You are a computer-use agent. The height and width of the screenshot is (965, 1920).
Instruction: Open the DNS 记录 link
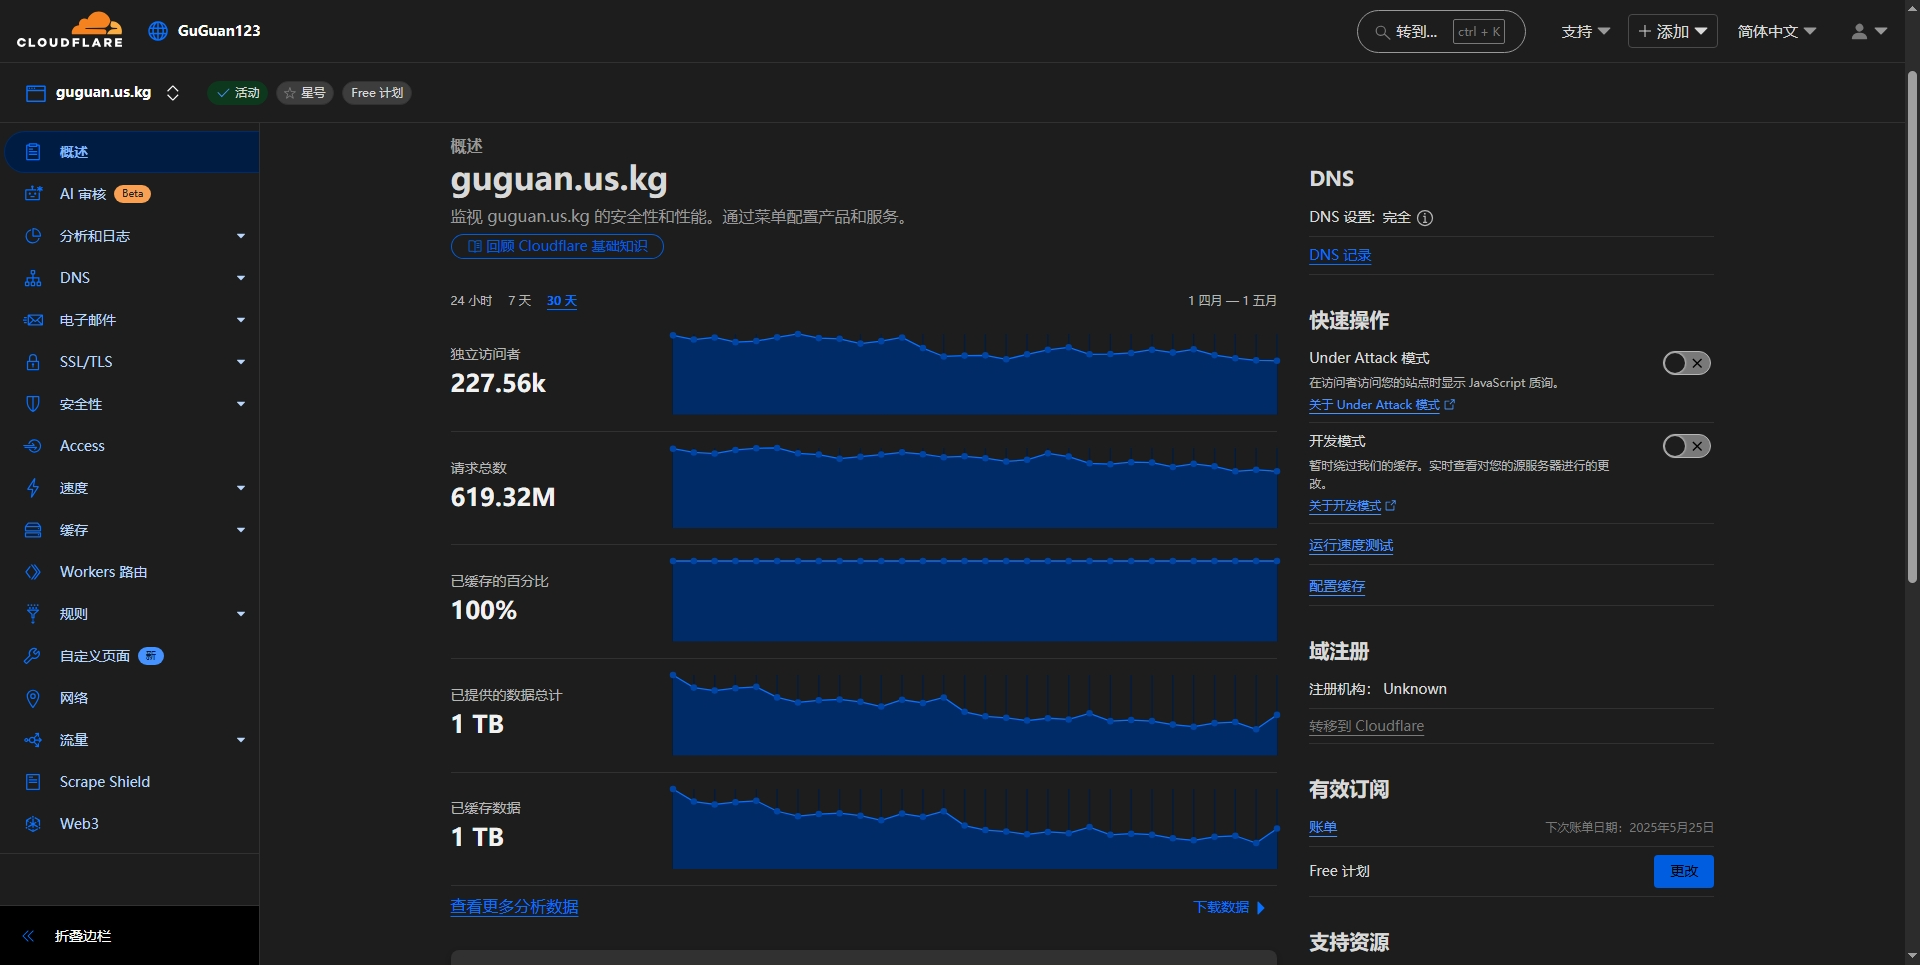tap(1340, 255)
